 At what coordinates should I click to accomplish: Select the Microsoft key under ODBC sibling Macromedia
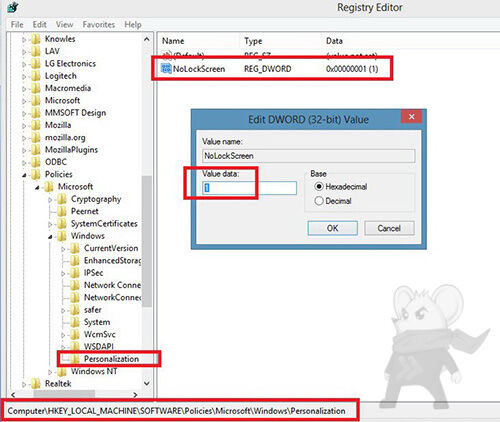(x=62, y=101)
